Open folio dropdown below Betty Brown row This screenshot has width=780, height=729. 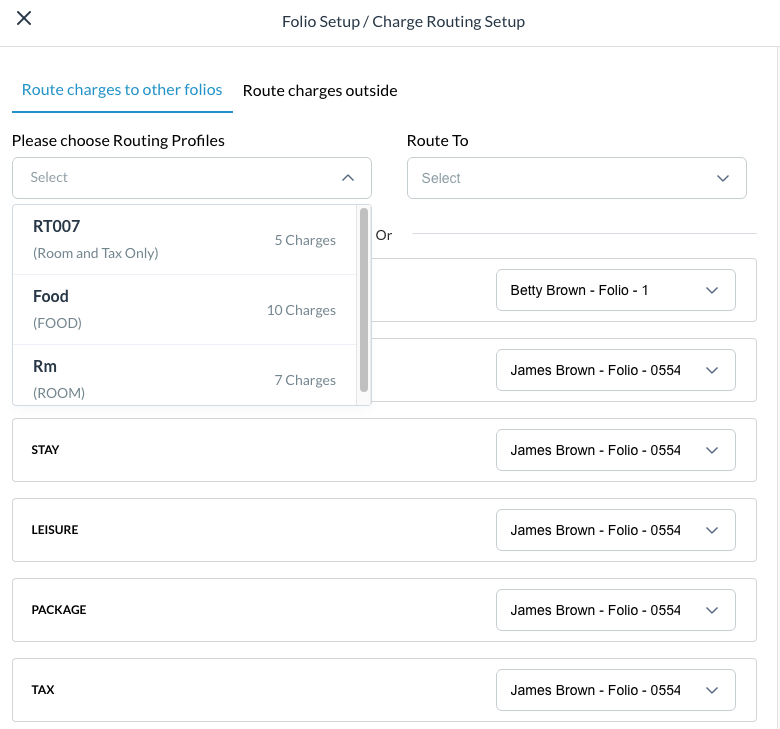[x=615, y=370]
